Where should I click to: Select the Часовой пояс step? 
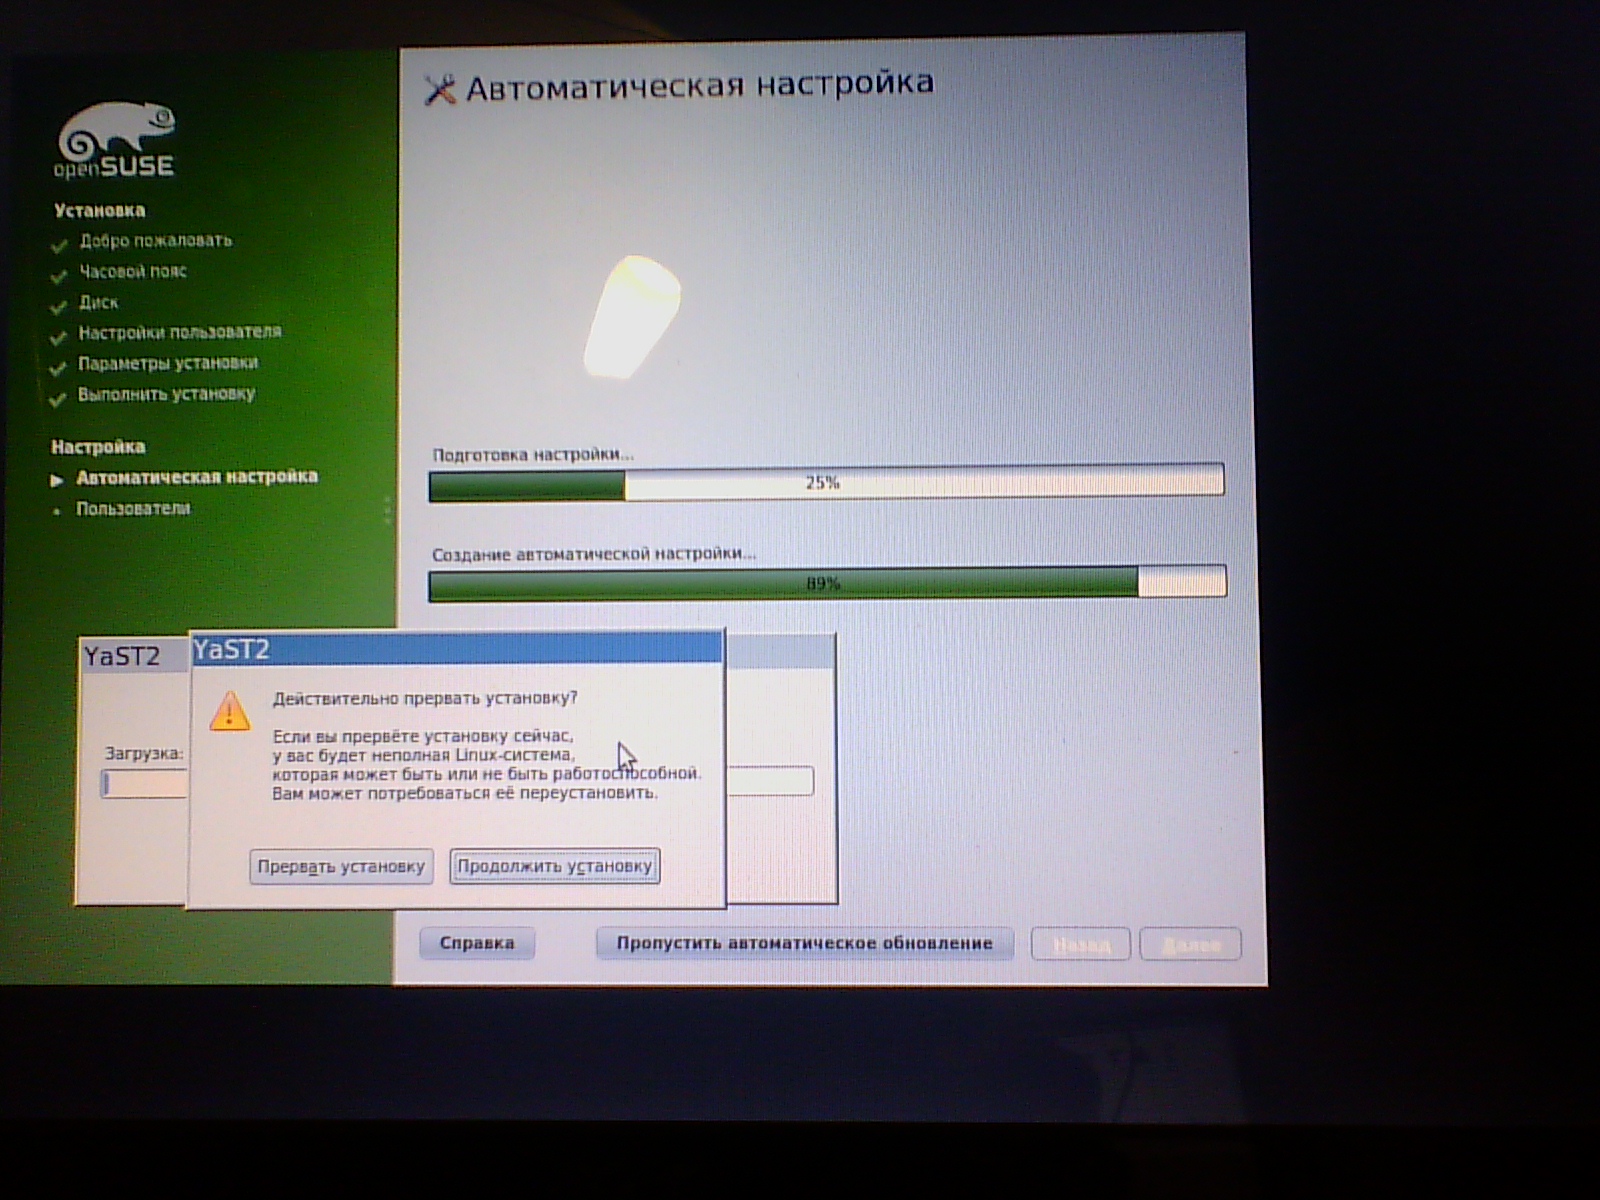click(133, 272)
